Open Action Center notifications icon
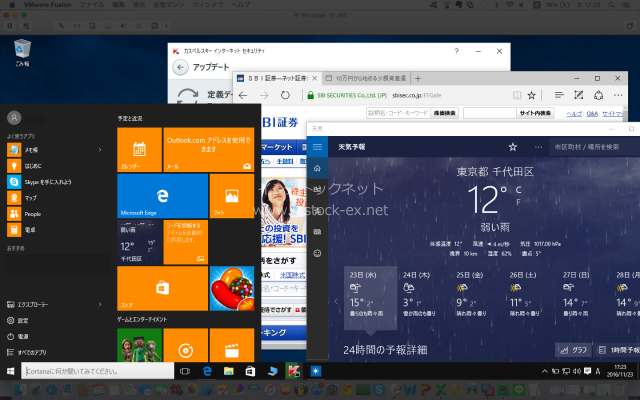The width and height of the screenshot is (640, 400). (587, 371)
